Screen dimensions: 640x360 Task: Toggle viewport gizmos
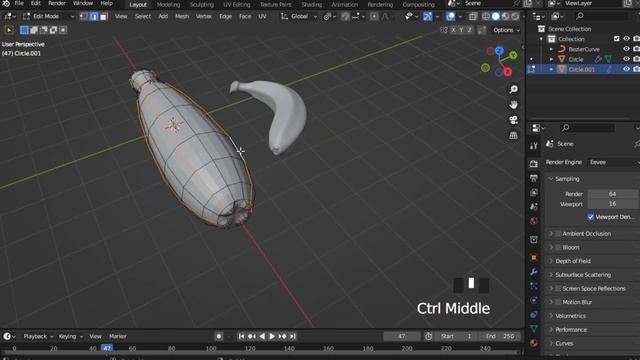click(427, 17)
